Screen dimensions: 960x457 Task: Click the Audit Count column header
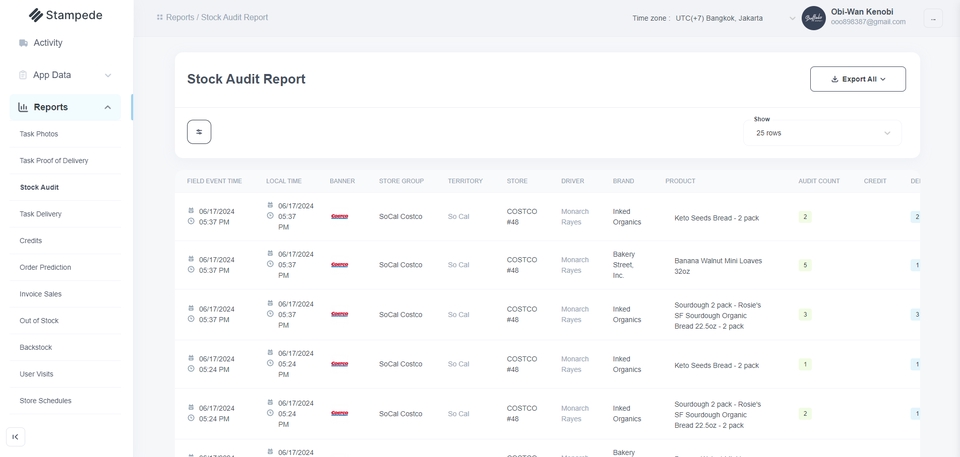click(819, 181)
